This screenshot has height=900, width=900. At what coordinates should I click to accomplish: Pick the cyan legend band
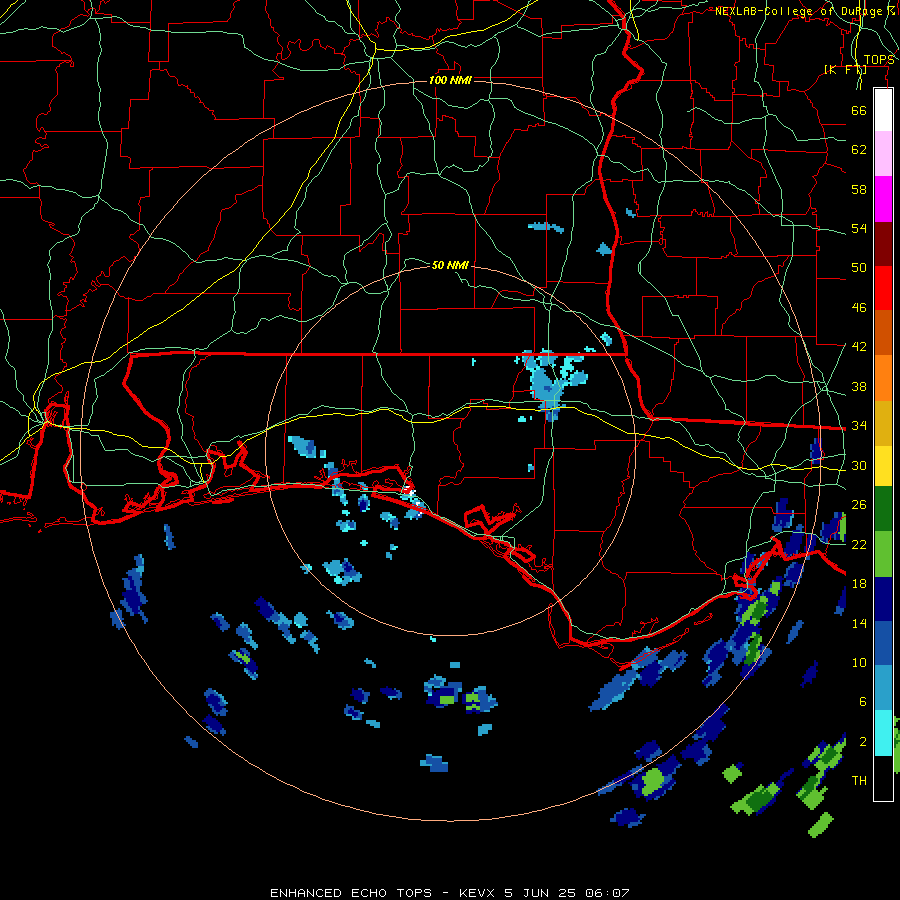[883, 733]
